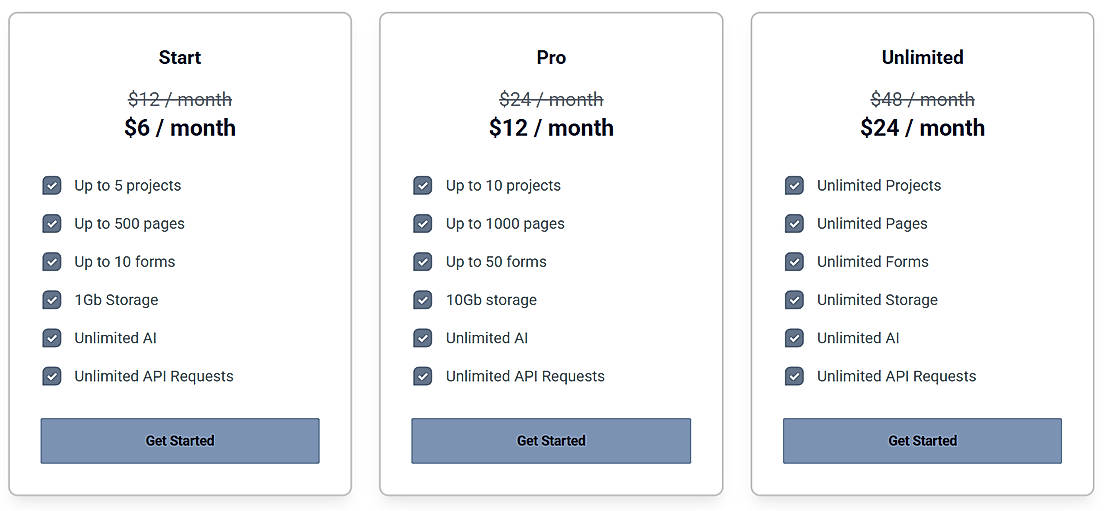Screen dimensions: 1108x511
Task: Toggle the 'Unlimited Projects' checkbox
Action: pyautogui.click(x=795, y=186)
